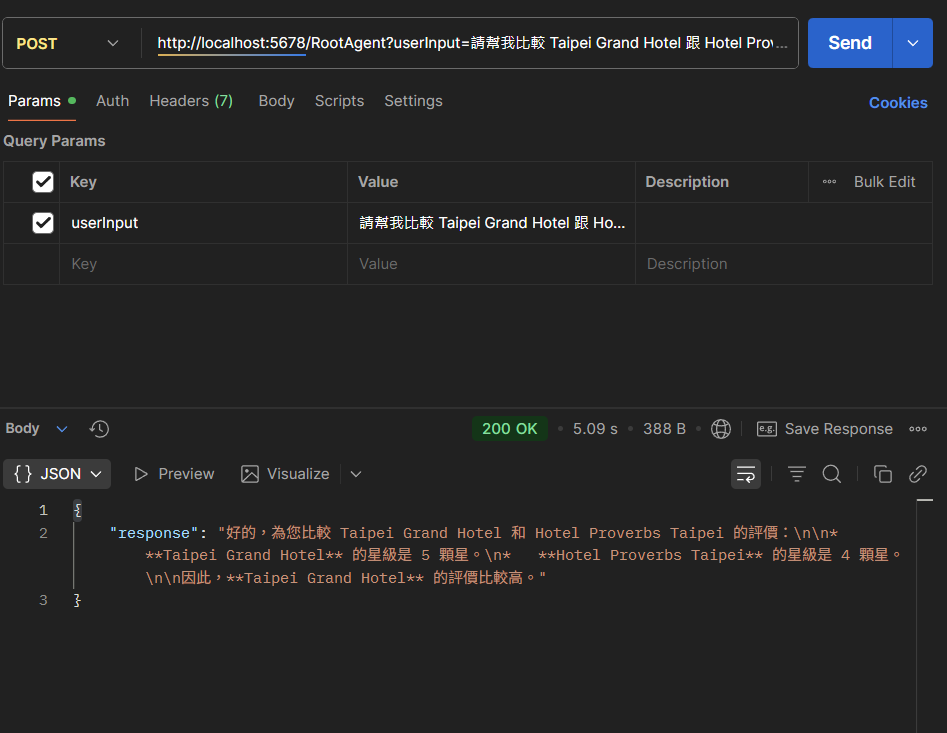Open the Settings tab
The image size is (947, 733).
413,101
